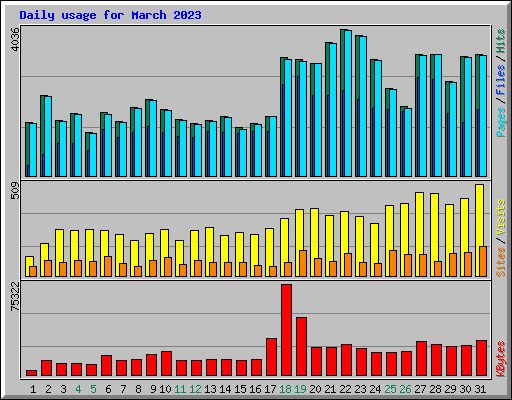Select the cyan Files bar for day 2

(48, 136)
